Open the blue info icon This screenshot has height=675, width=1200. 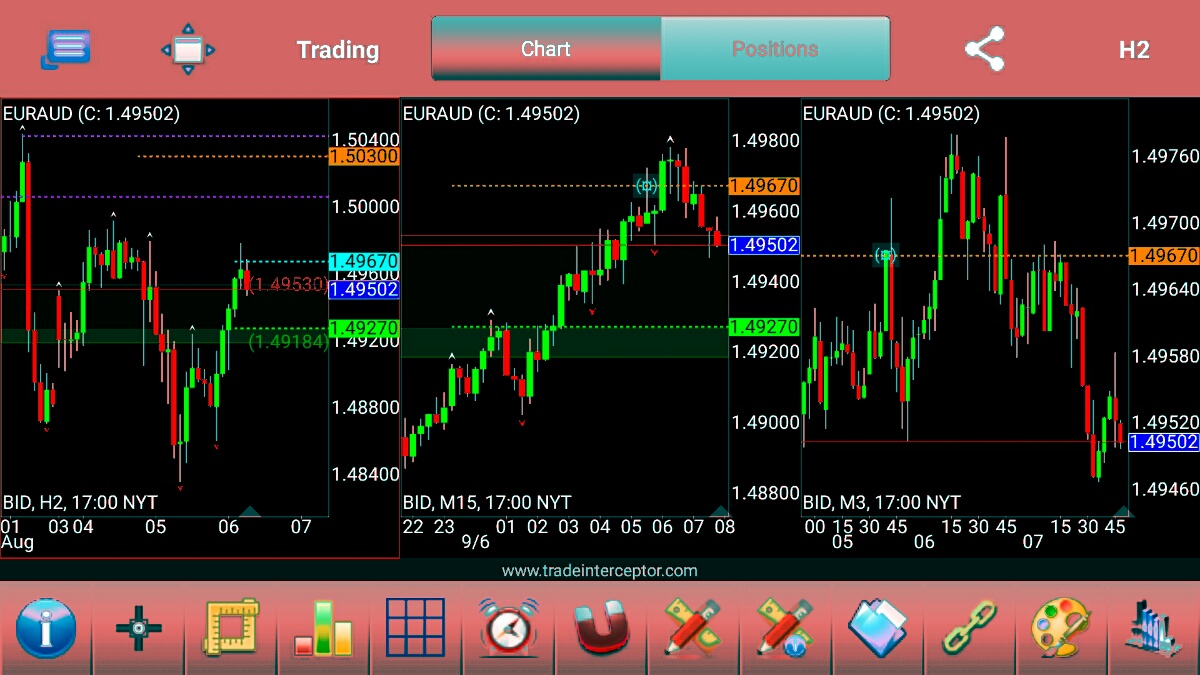(45, 628)
